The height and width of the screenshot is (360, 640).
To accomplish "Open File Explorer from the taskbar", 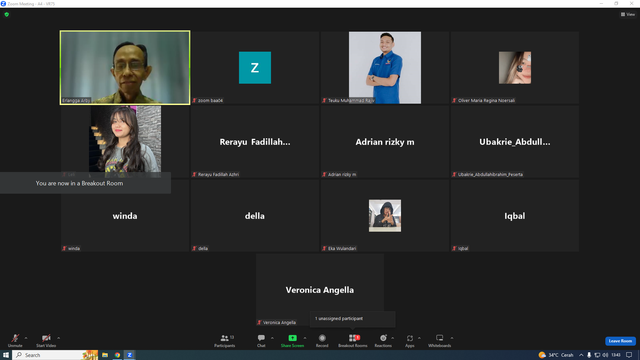I will (x=105, y=355).
